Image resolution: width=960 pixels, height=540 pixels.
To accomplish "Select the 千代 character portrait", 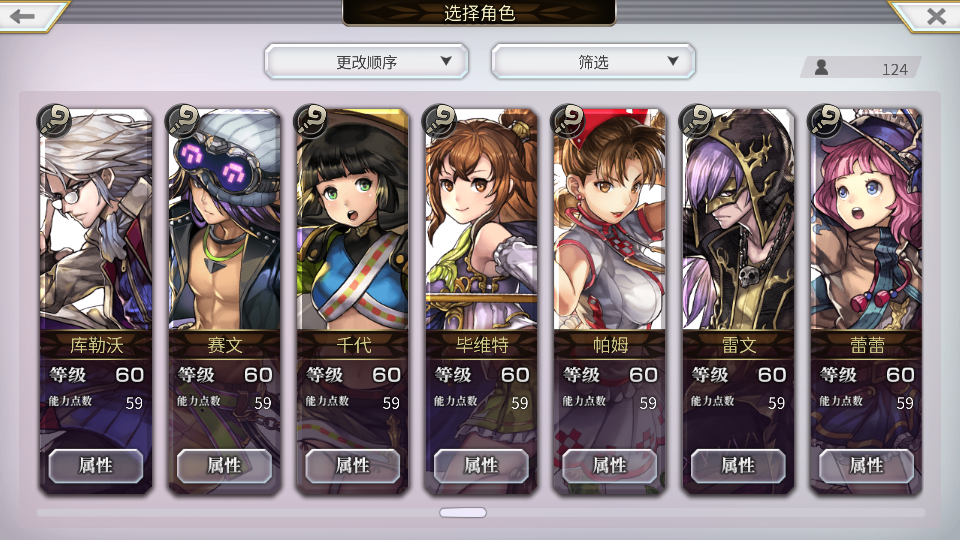I will [353, 220].
